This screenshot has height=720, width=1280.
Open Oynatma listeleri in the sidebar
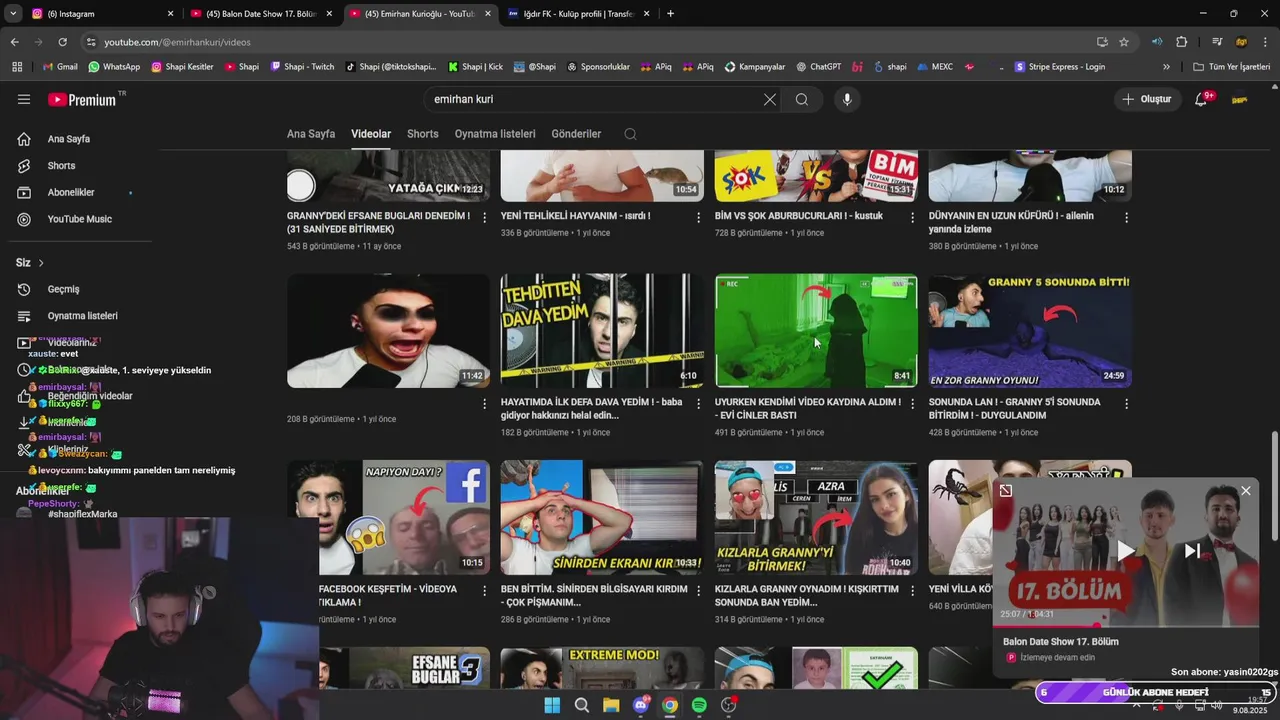tap(82, 316)
